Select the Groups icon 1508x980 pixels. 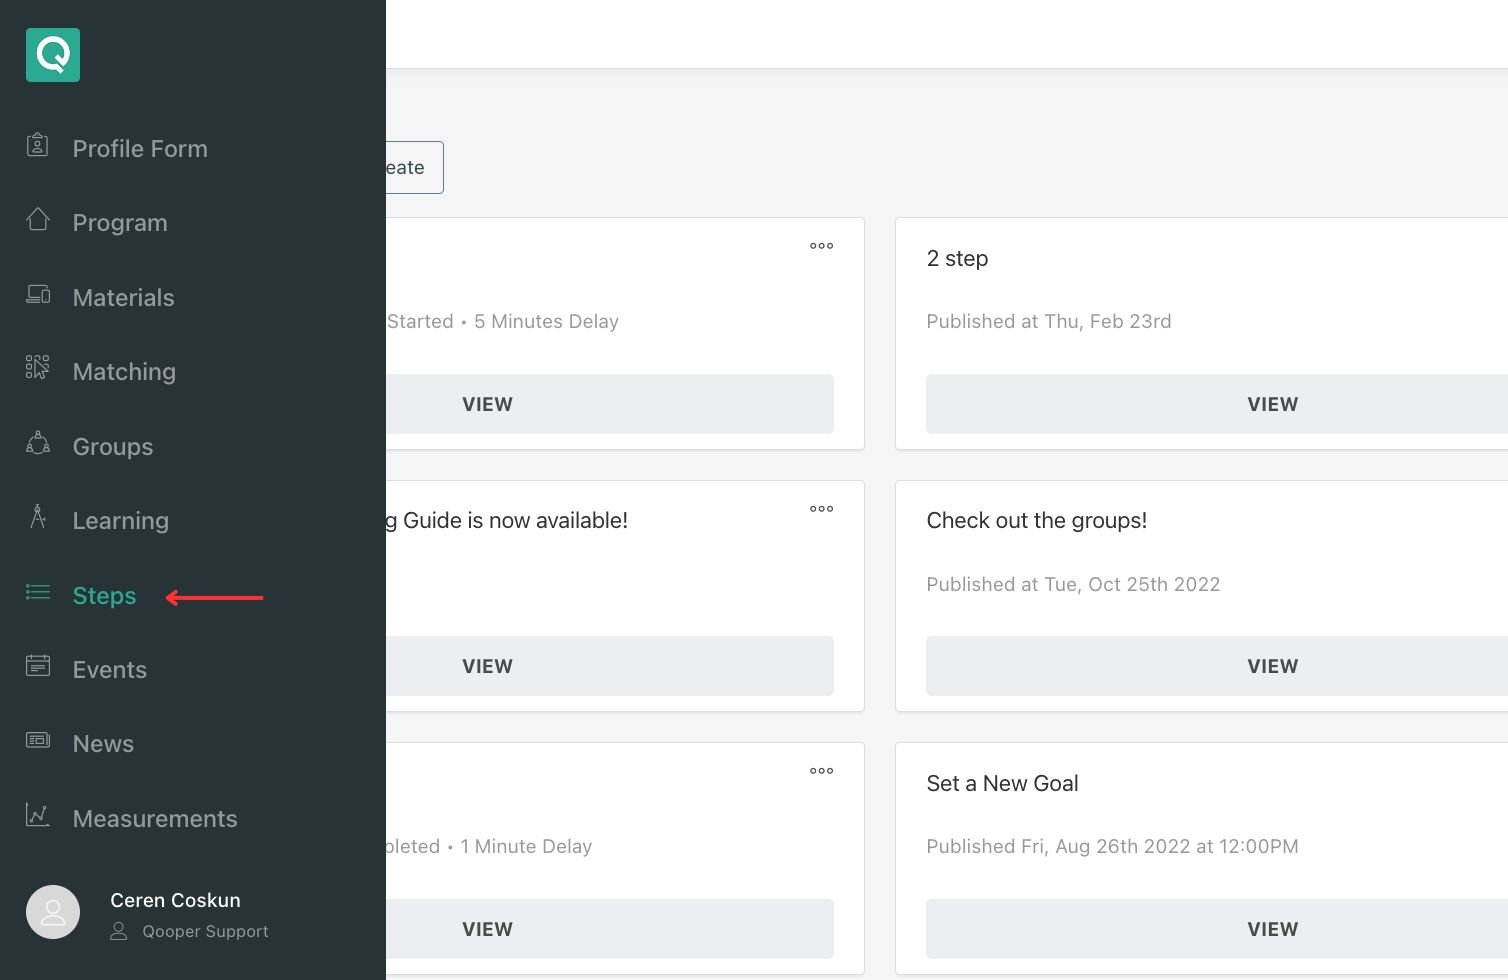[37, 443]
